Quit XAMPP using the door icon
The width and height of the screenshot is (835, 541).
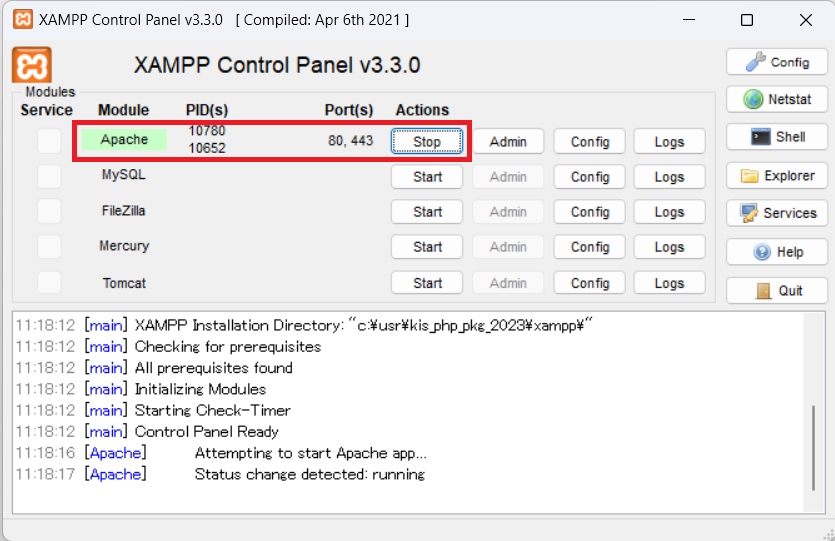tap(777, 291)
